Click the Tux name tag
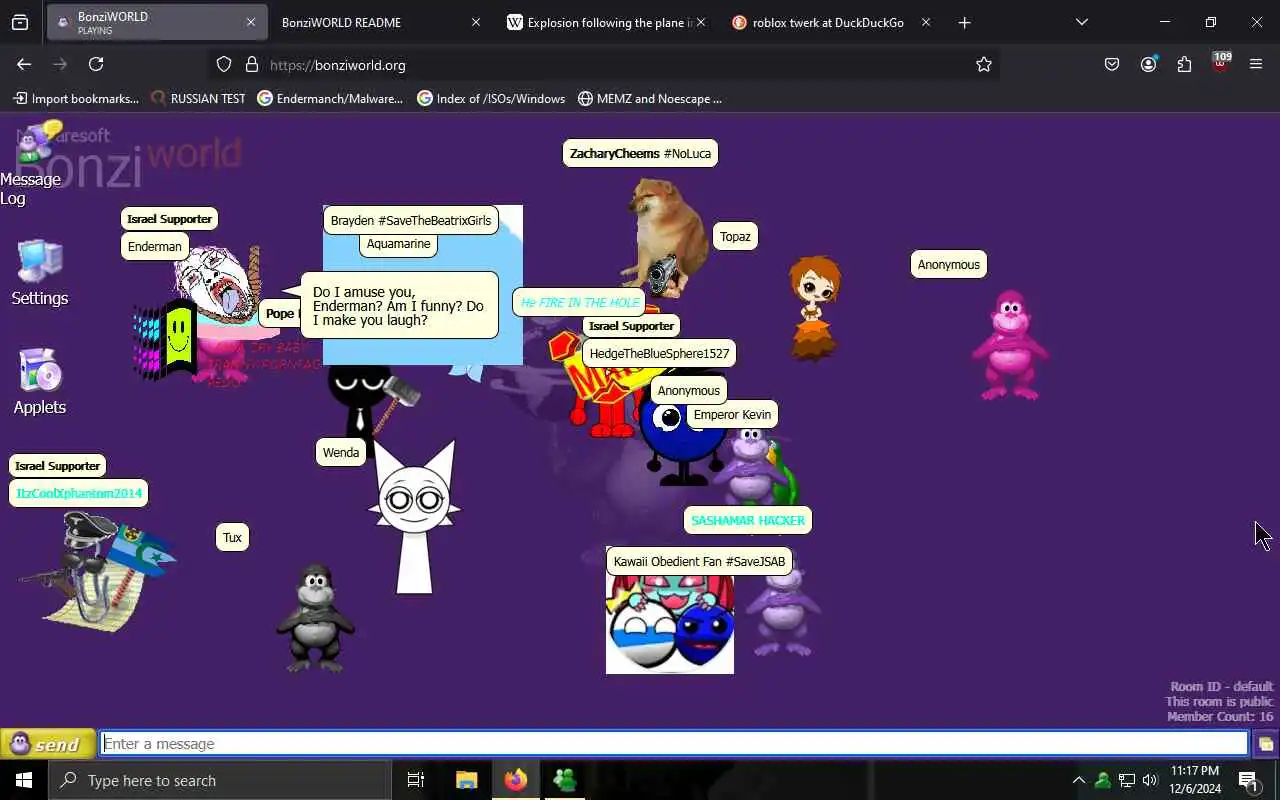This screenshot has width=1280, height=800. tap(232, 538)
